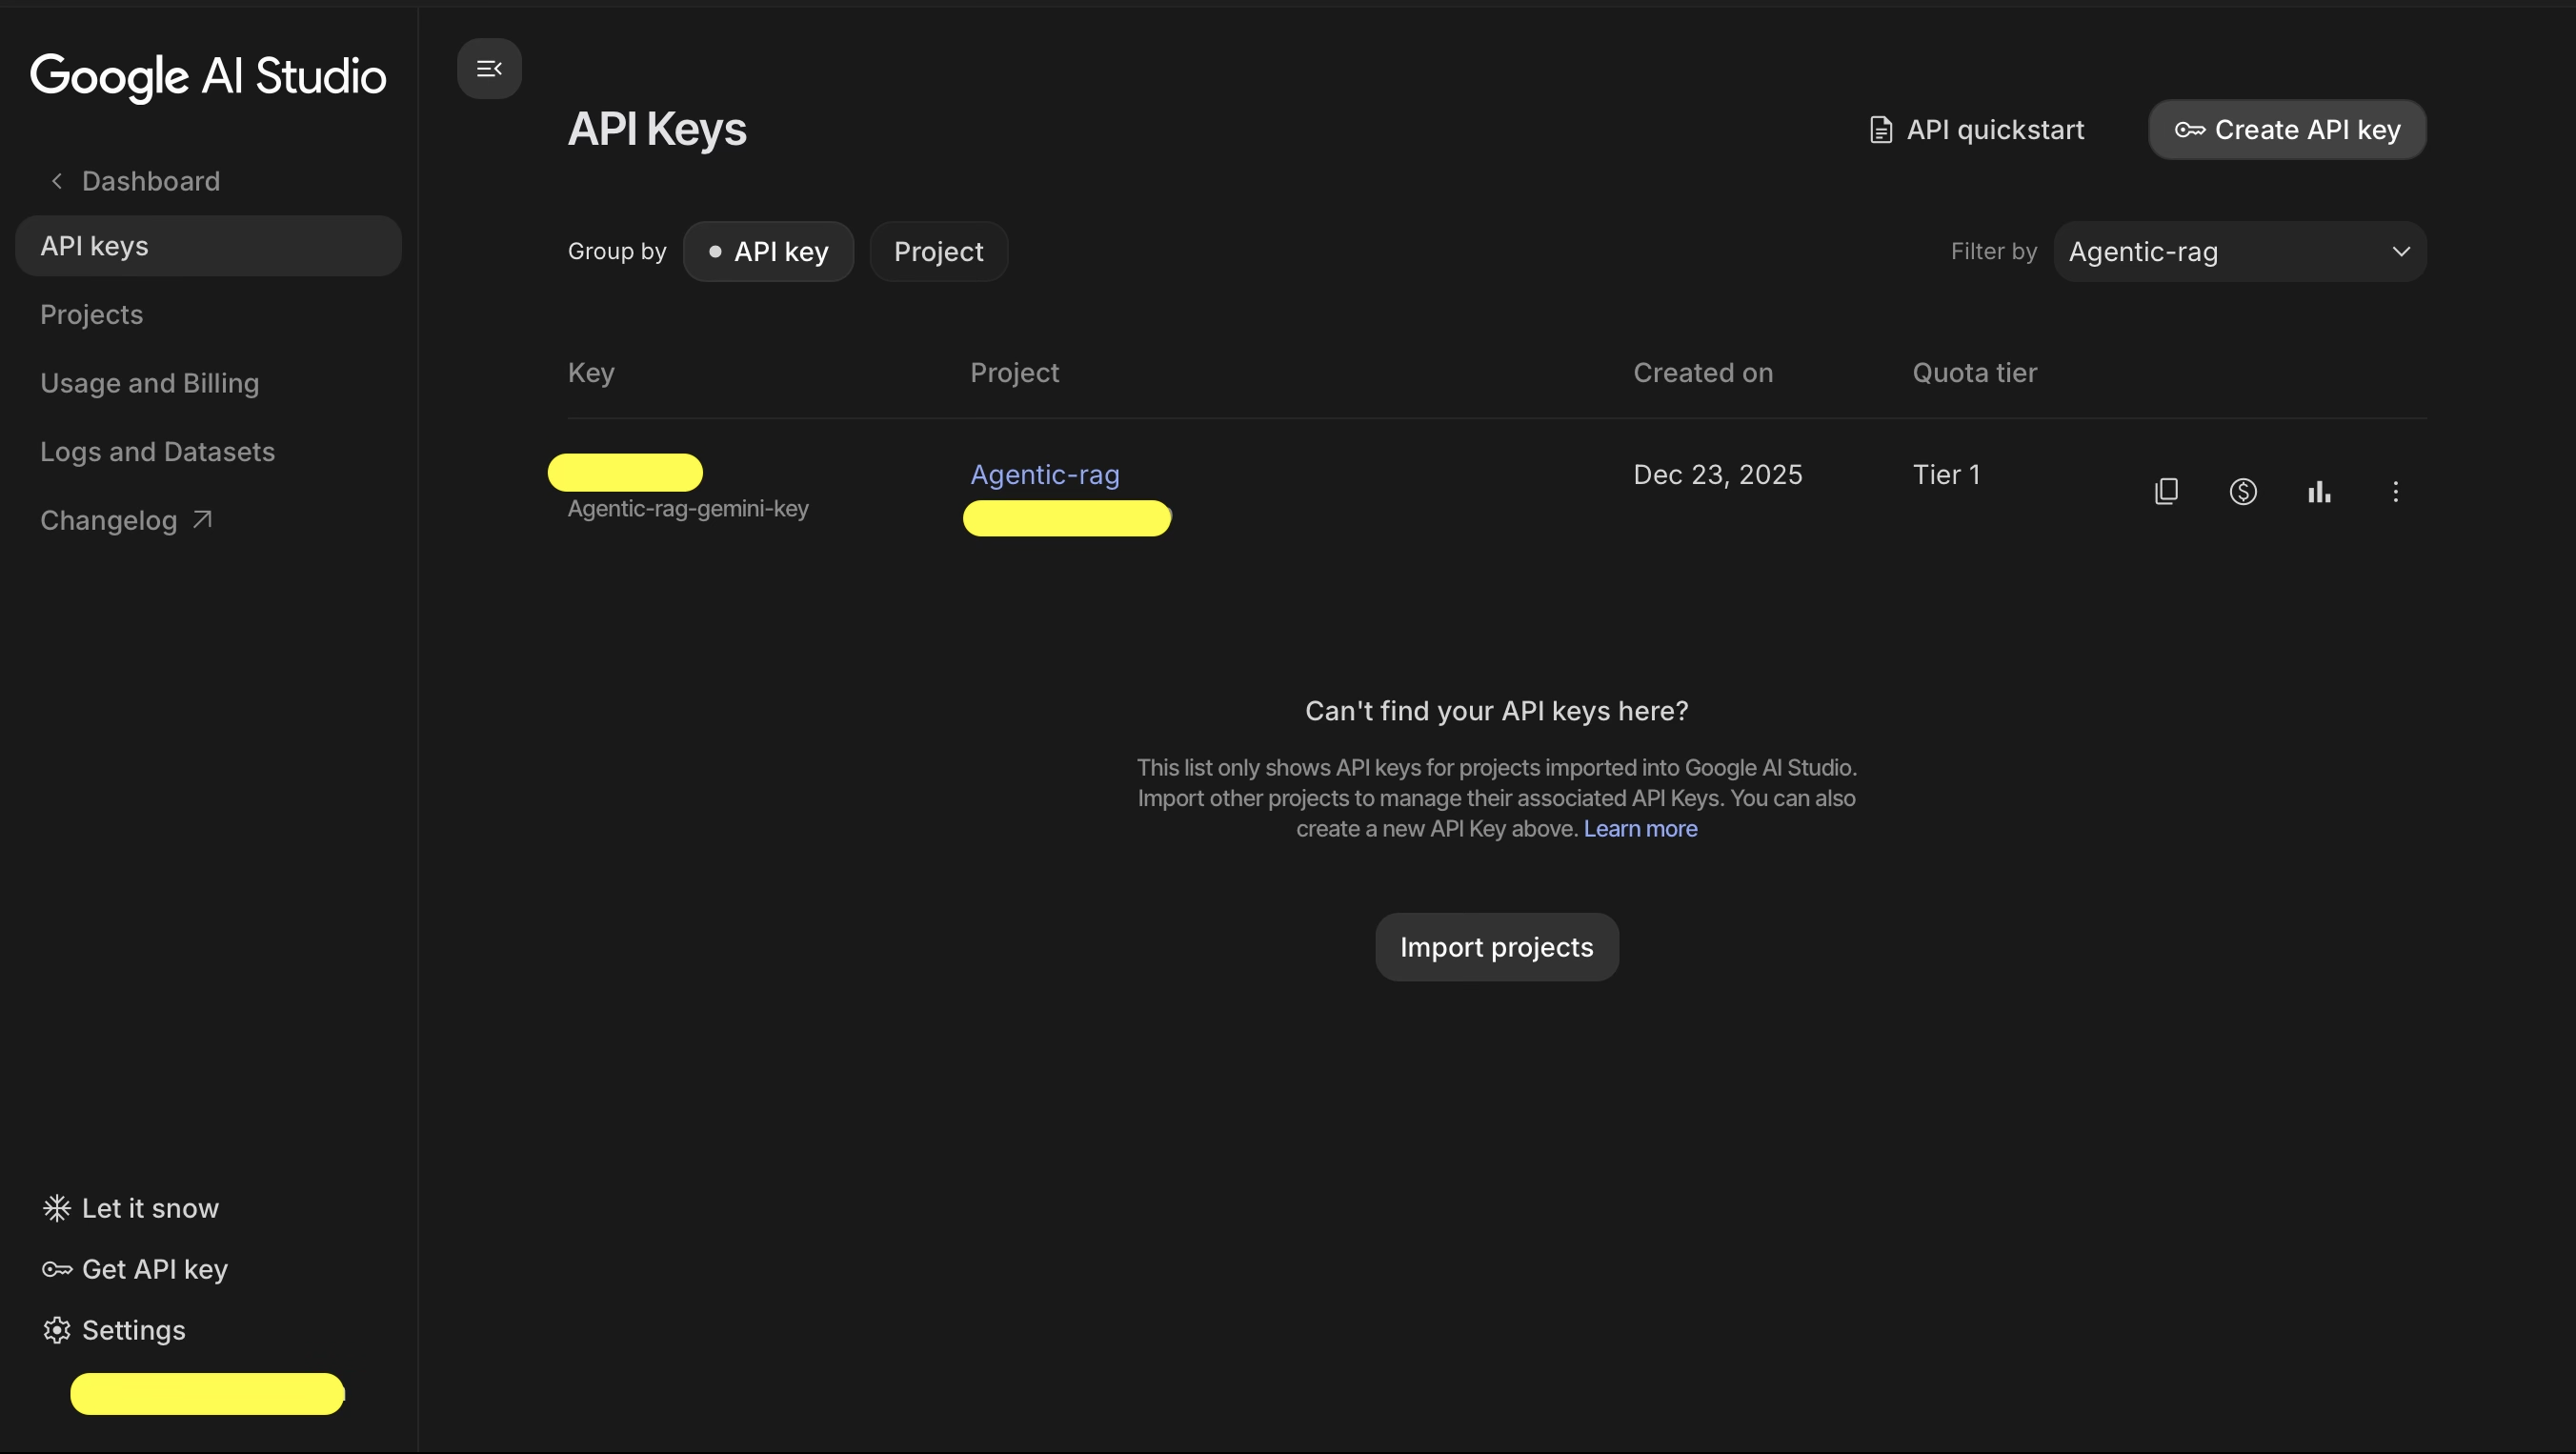Viewport: 2576px width, 1454px height.
Task: Open Settings from the sidebar gear
Action: point(57,1330)
